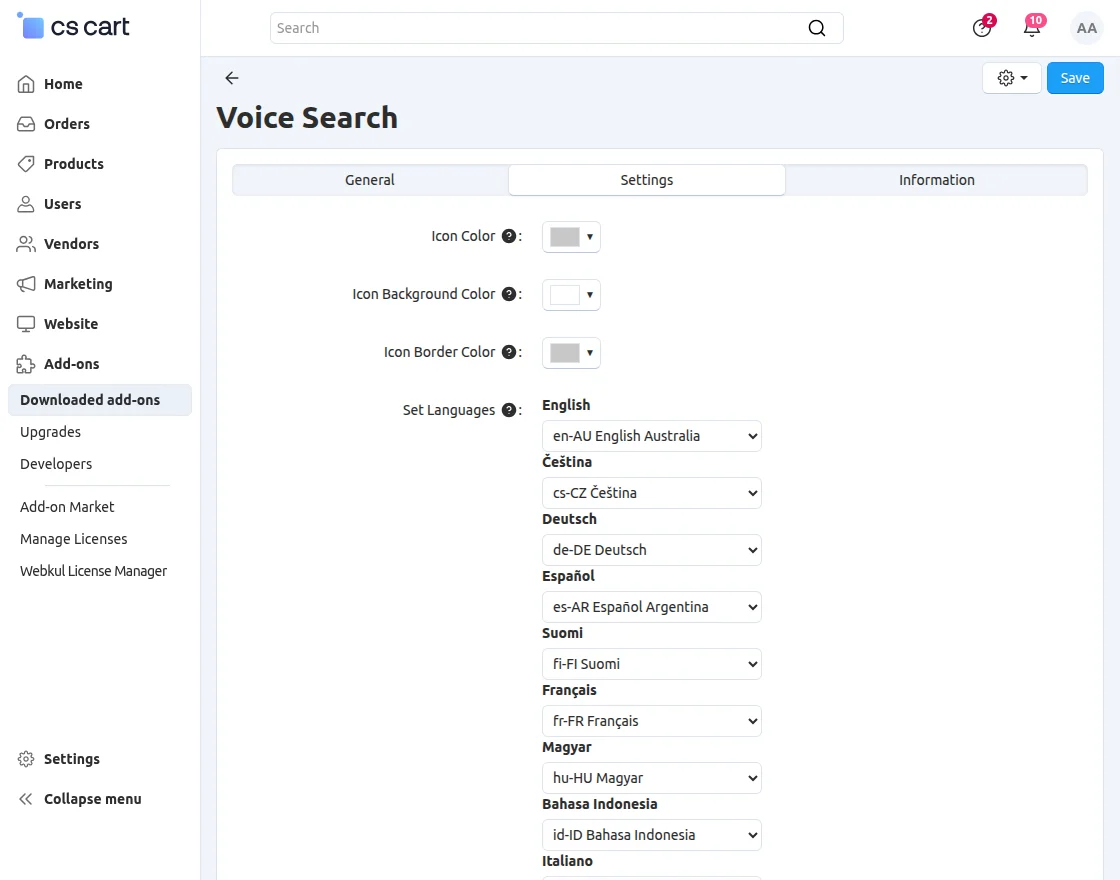Viewport: 1120px width, 880px height.
Task: Open the Bahasa Indonesia language dropdown
Action: pyautogui.click(x=651, y=835)
